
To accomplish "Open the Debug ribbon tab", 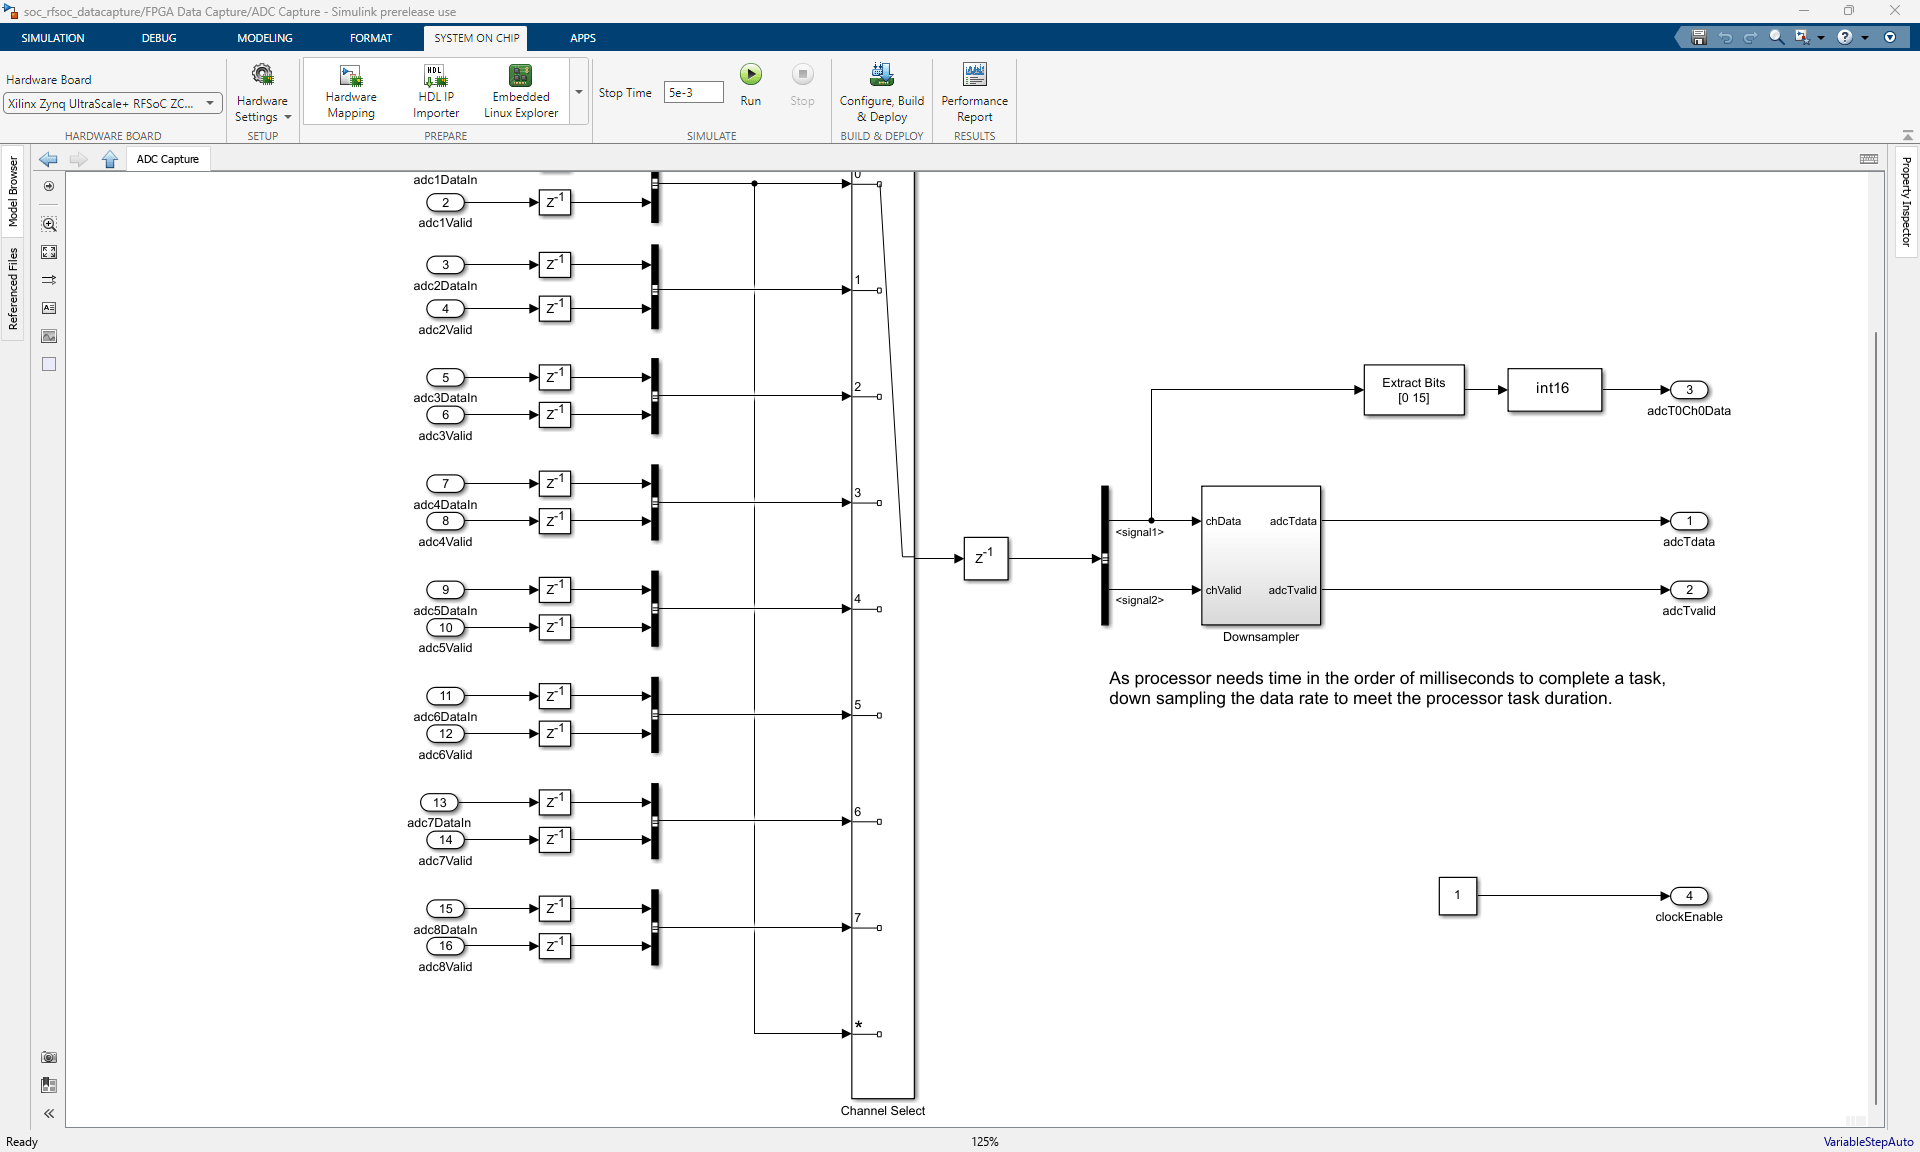I will (158, 38).
